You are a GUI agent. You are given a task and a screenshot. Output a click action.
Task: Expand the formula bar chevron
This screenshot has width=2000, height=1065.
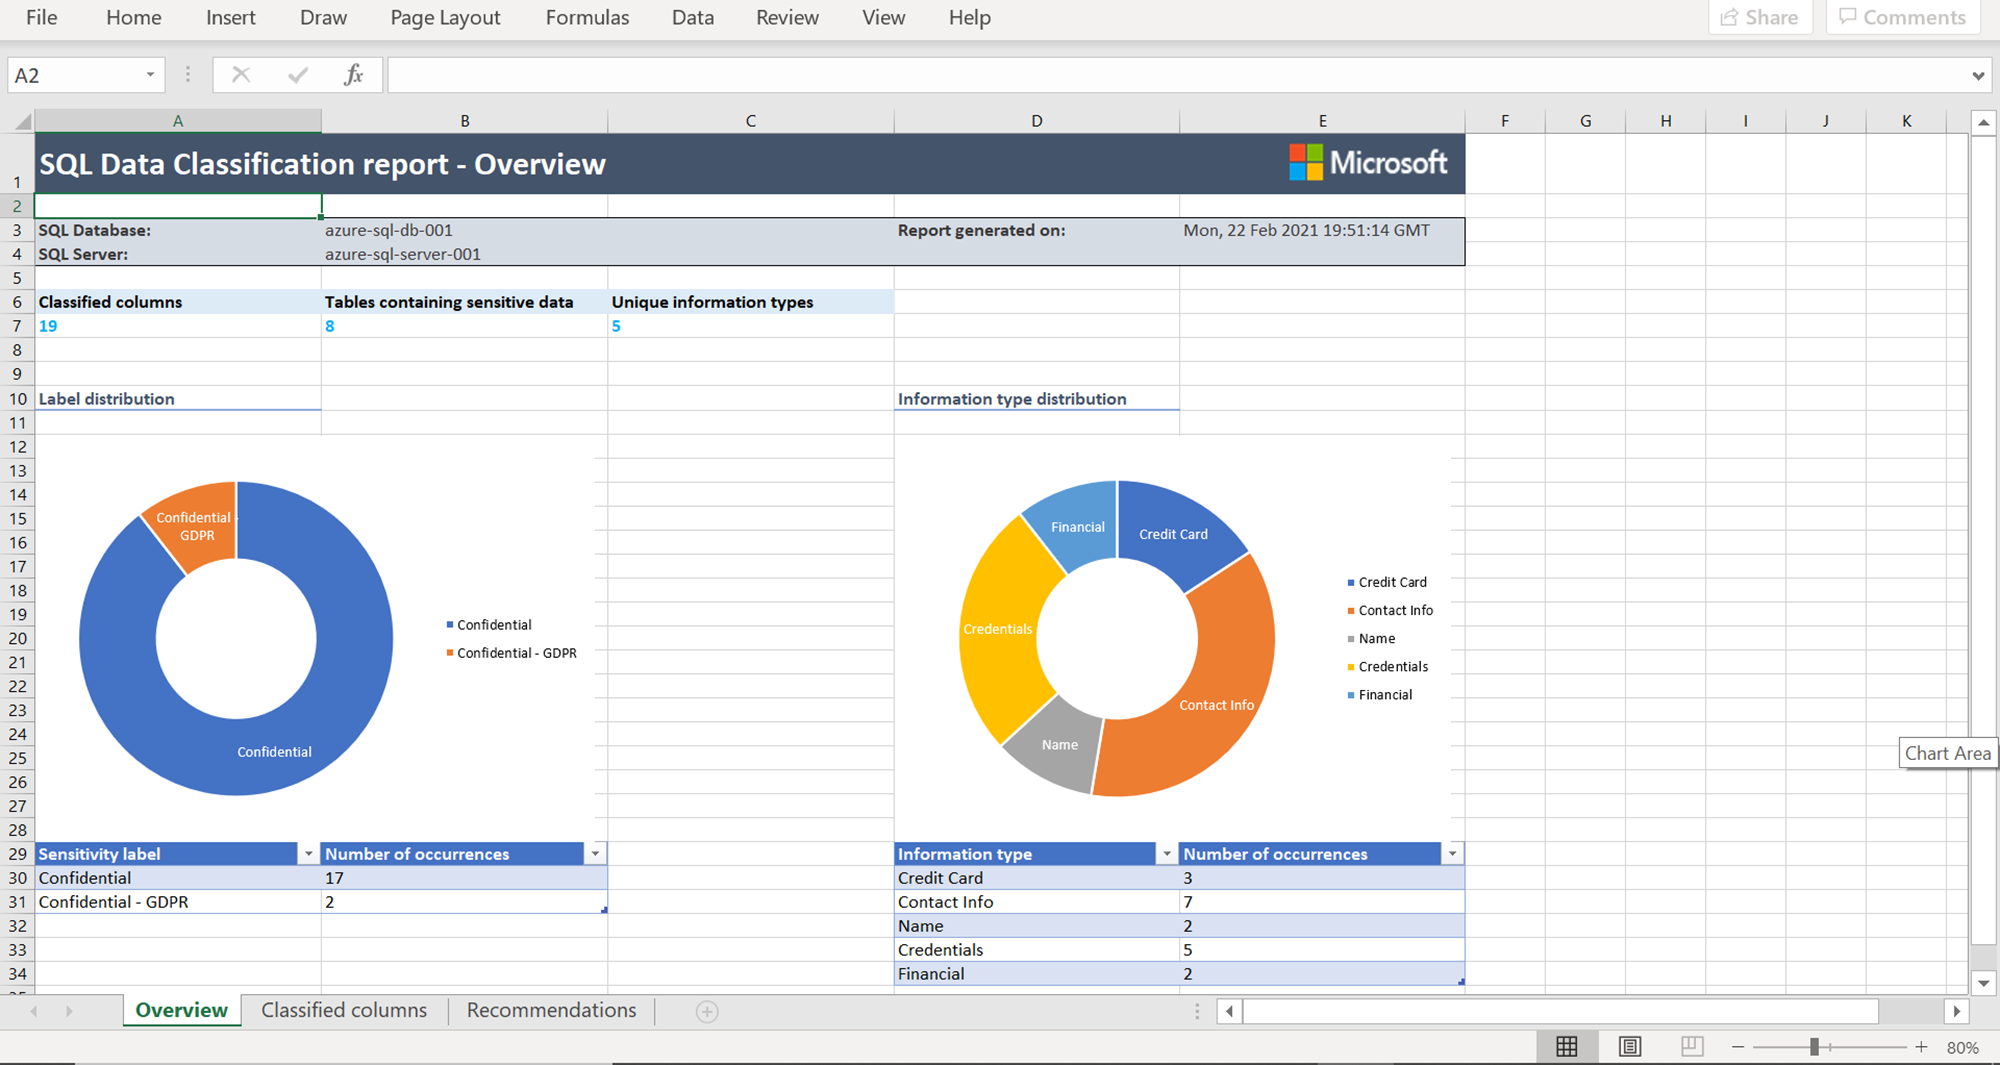(x=1977, y=76)
